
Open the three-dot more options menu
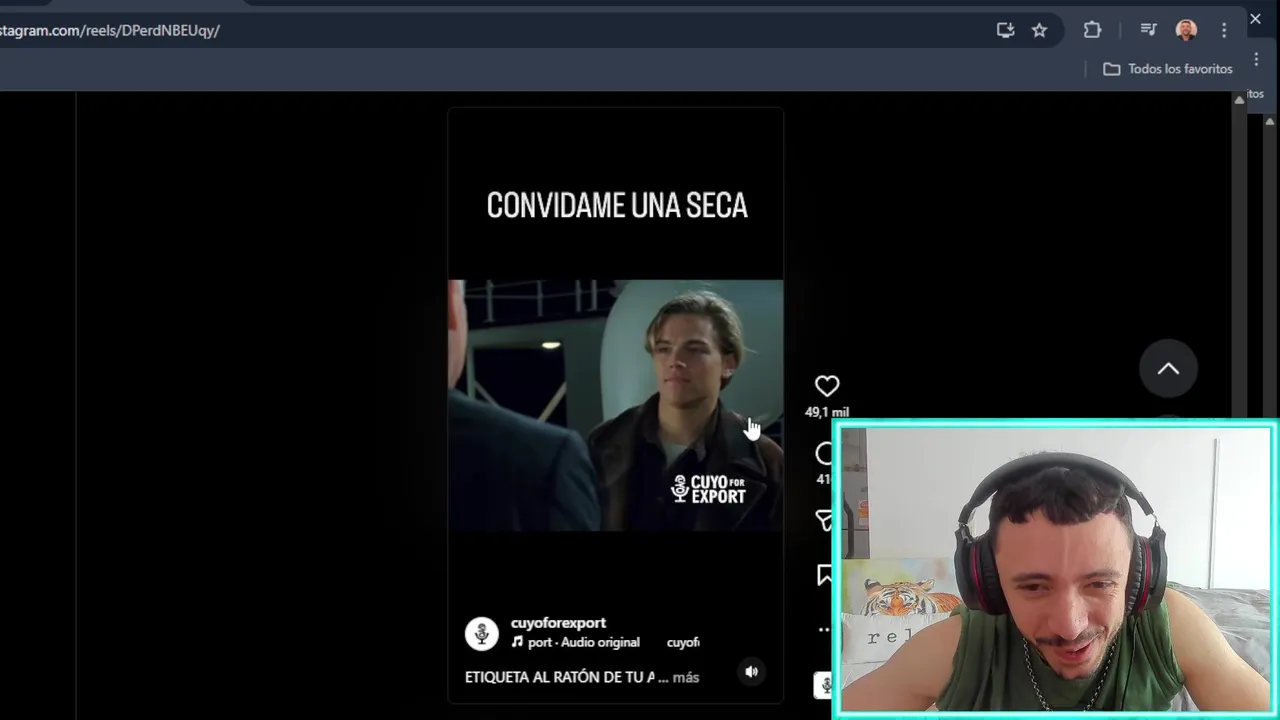pos(825,630)
